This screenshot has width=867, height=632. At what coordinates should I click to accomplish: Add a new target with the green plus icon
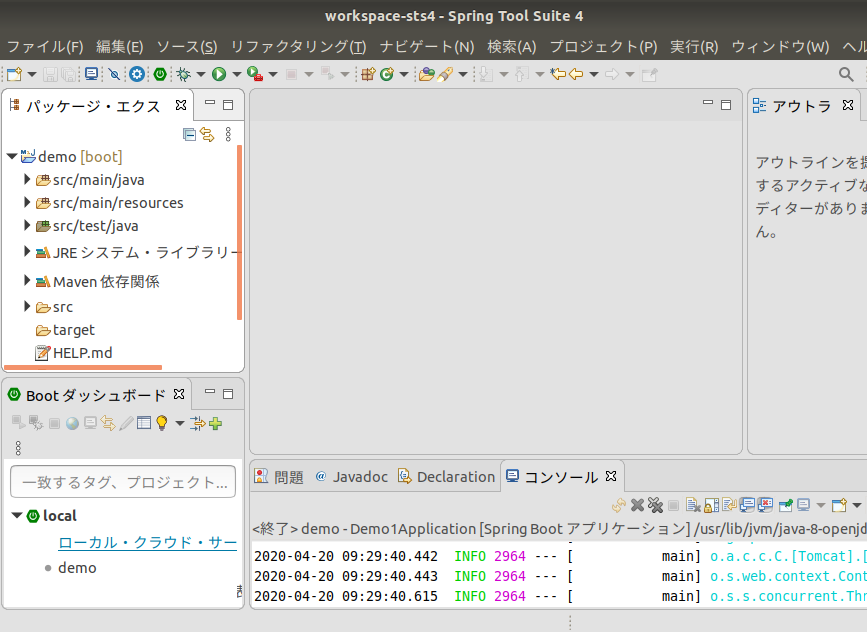coord(215,423)
